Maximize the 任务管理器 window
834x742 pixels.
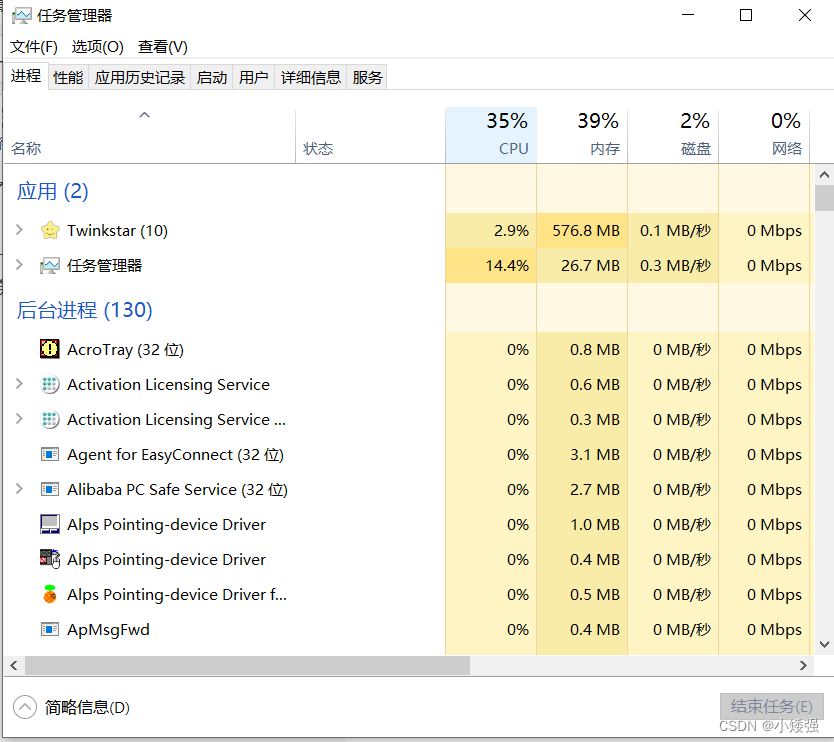pyautogui.click(x=746, y=15)
